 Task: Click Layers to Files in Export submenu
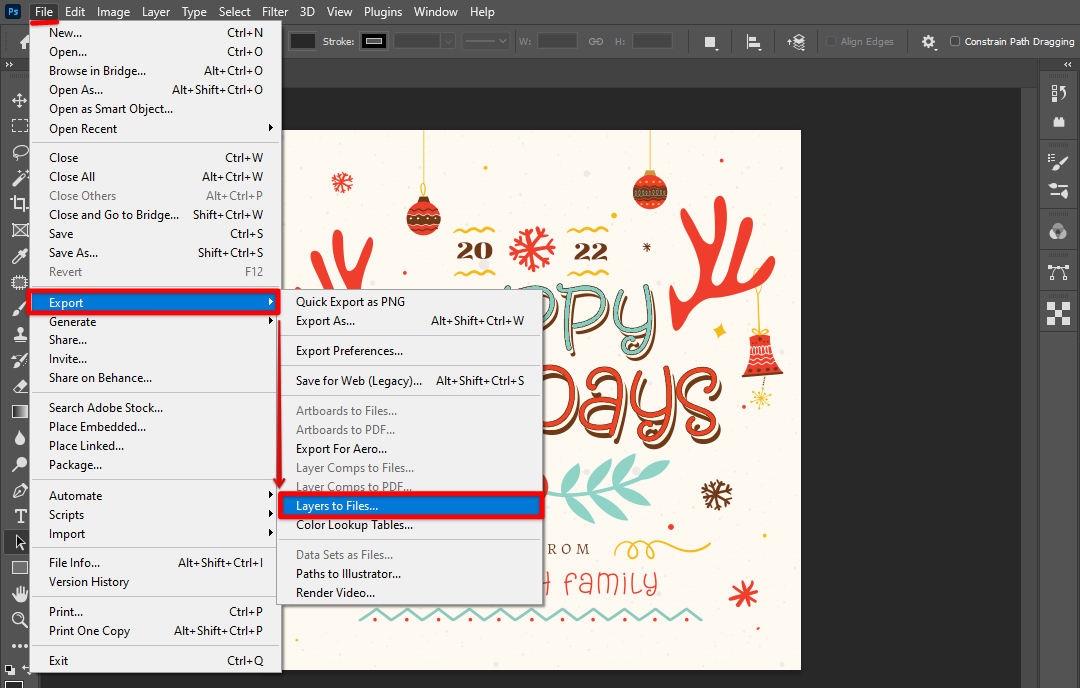337,506
